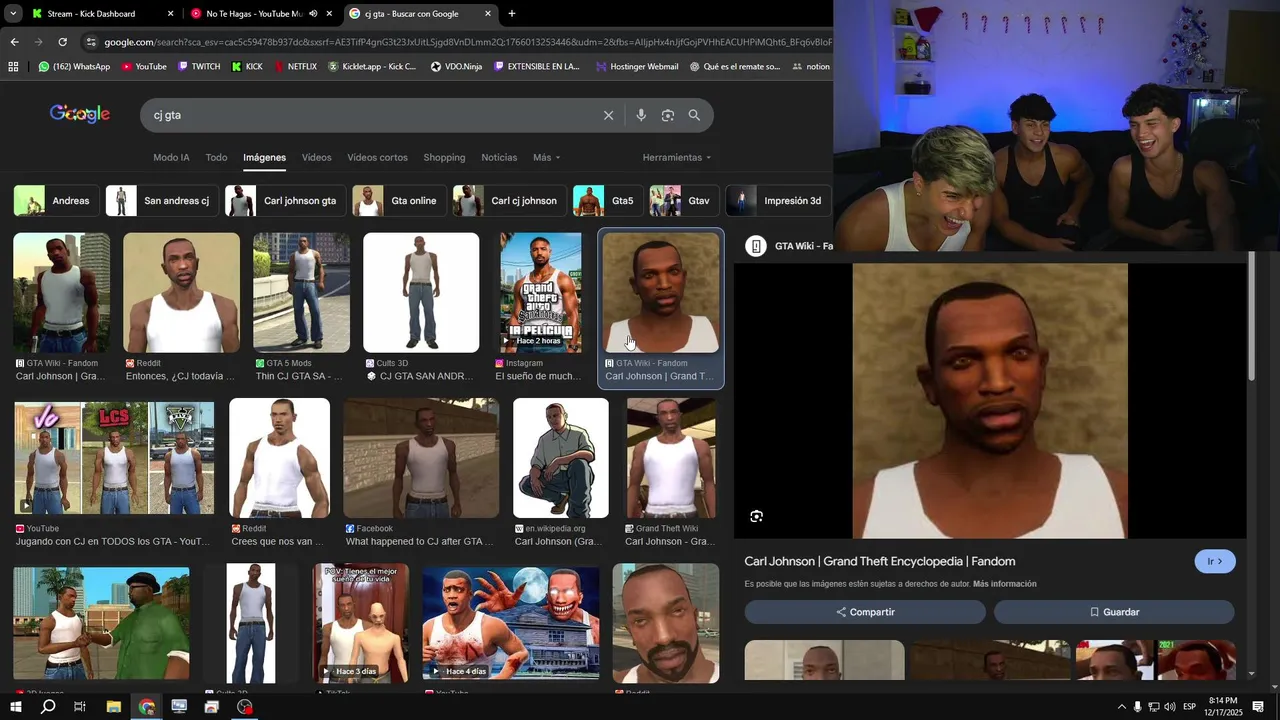Open the Instagram El sueño de much thumbnail
Image resolution: width=1280 pixels, height=720 pixels.
point(541,293)
